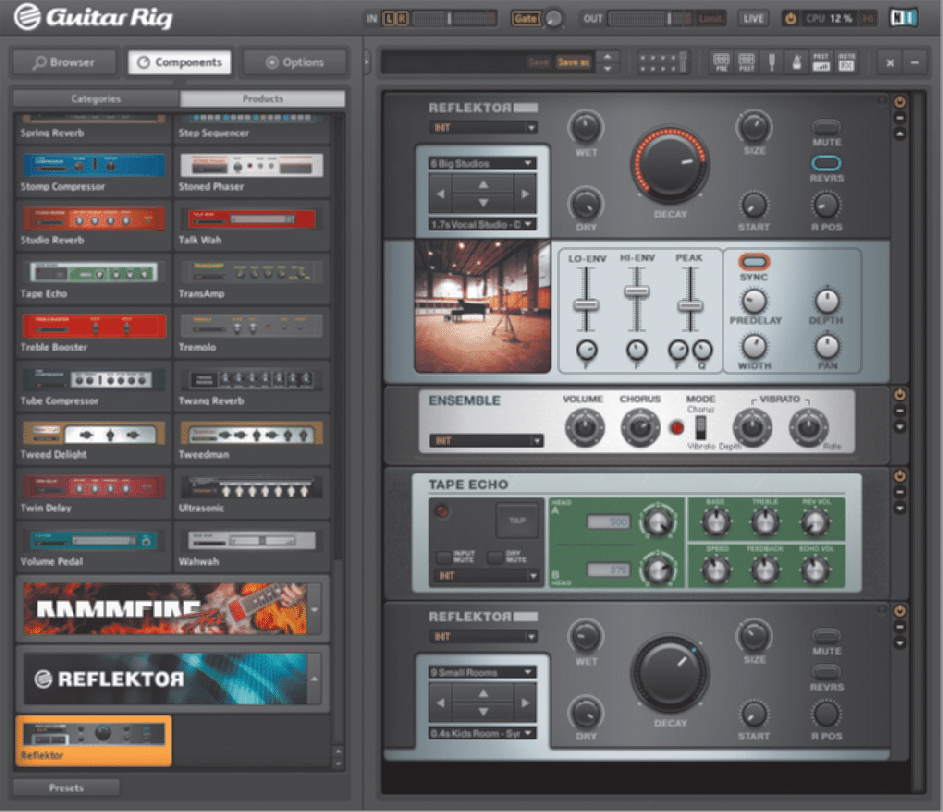This screenshot has height=812, width=943.
Task: Add the Stoned Phaser component
Action: [251, 171]
